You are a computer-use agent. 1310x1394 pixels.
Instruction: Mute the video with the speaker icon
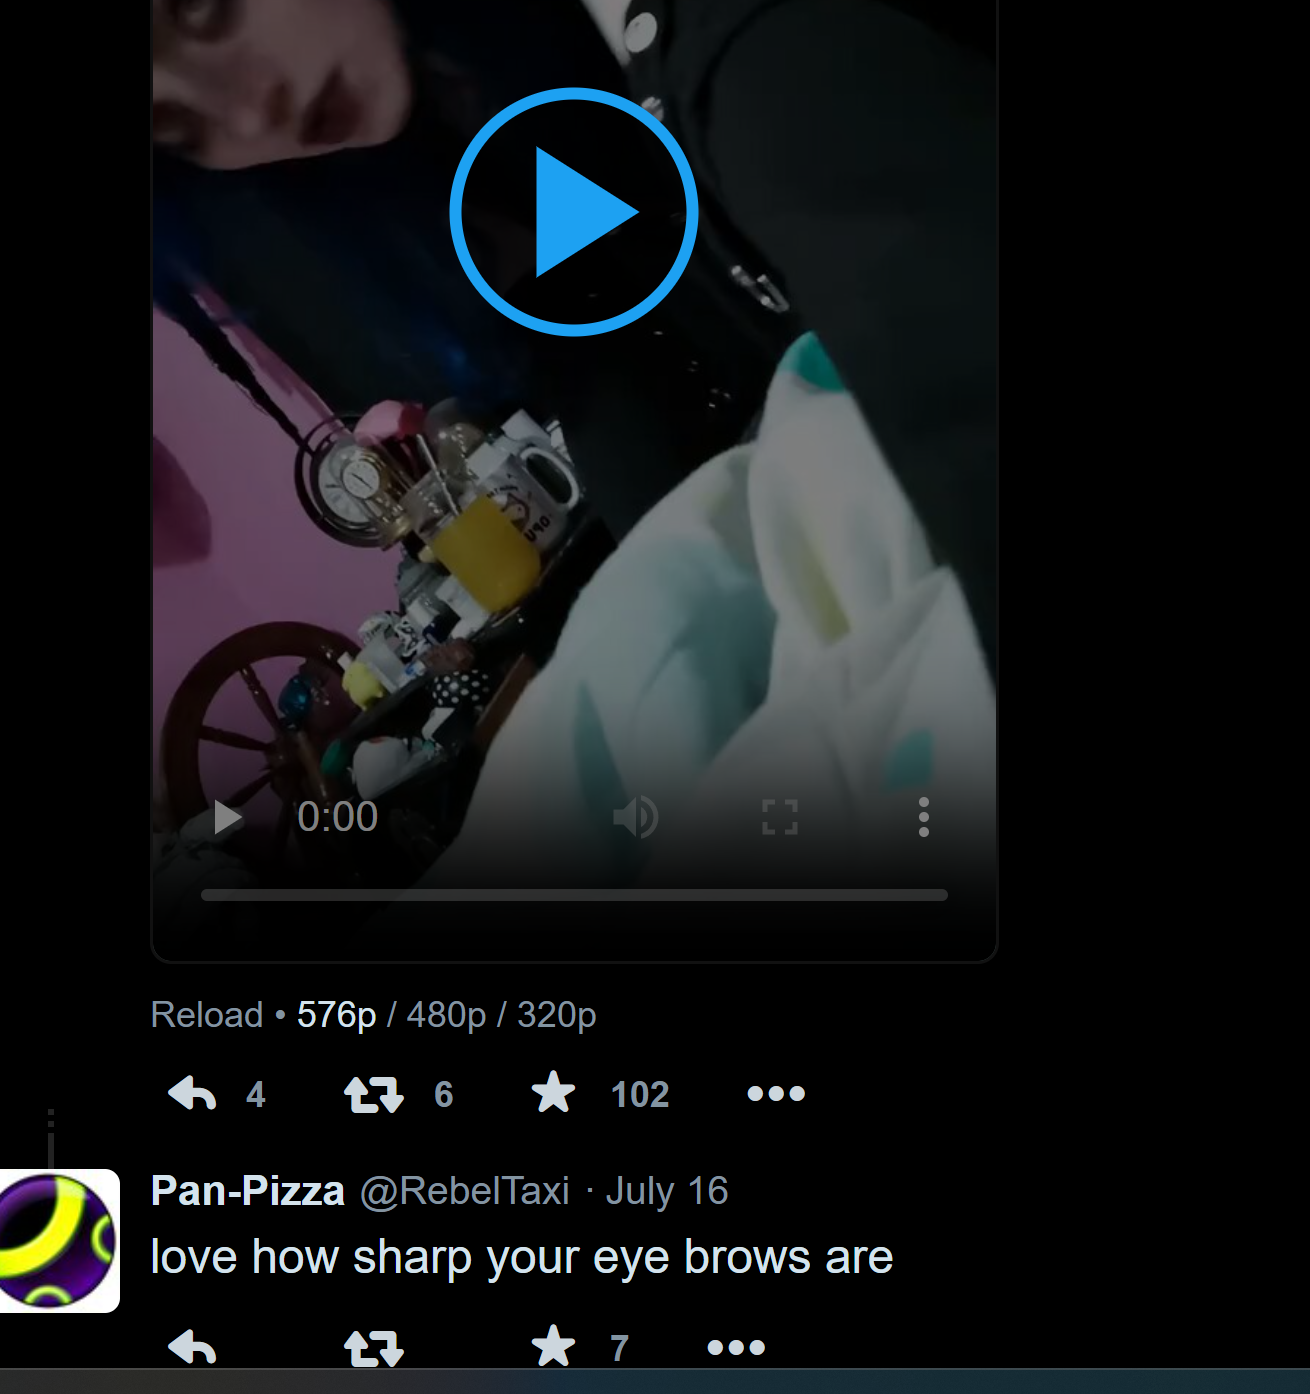click(x=636, y=818)
